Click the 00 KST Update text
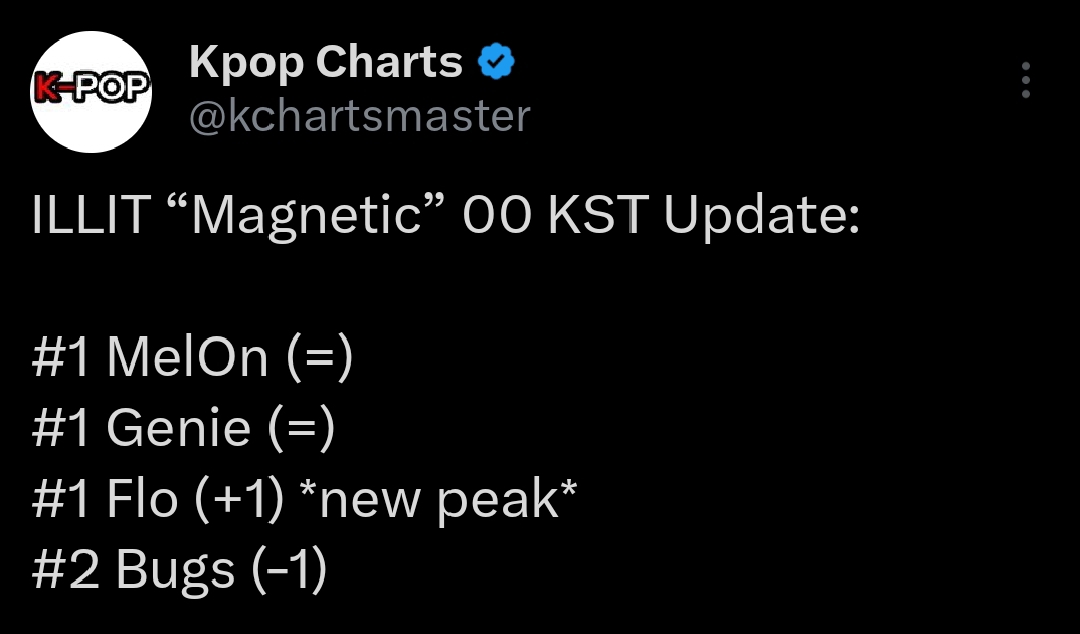 click(x=661, y=216)
